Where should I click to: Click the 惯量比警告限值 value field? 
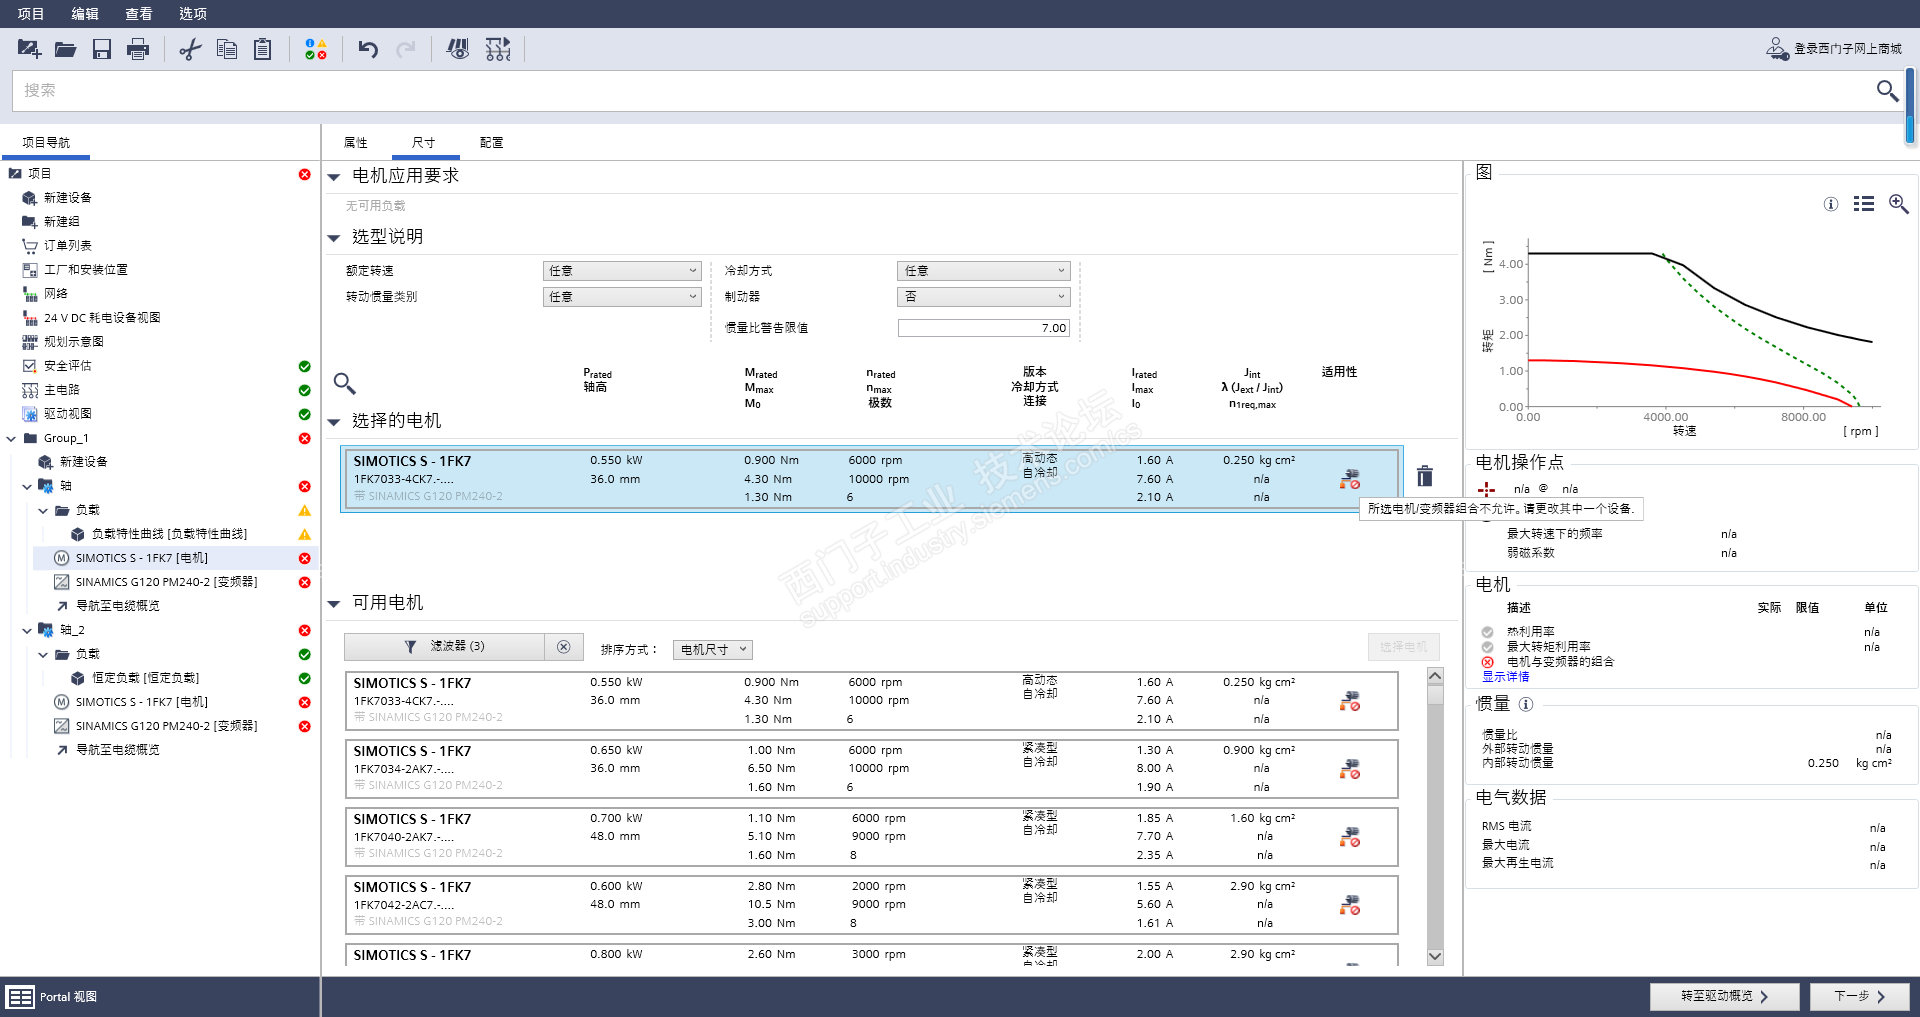click(984, 328)
